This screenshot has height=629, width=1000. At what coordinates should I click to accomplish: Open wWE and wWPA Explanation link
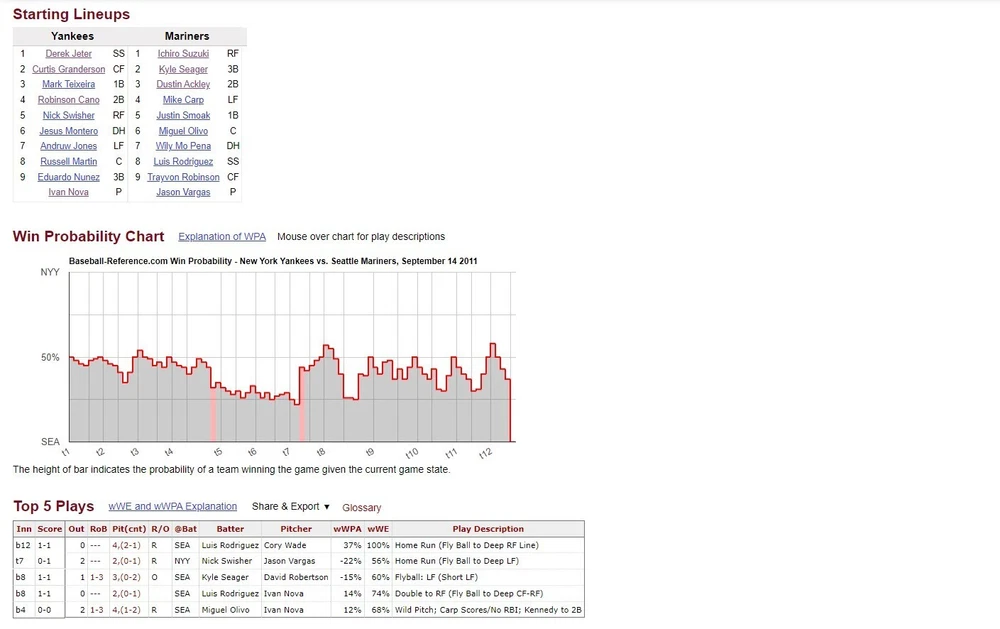pos(172,507)
